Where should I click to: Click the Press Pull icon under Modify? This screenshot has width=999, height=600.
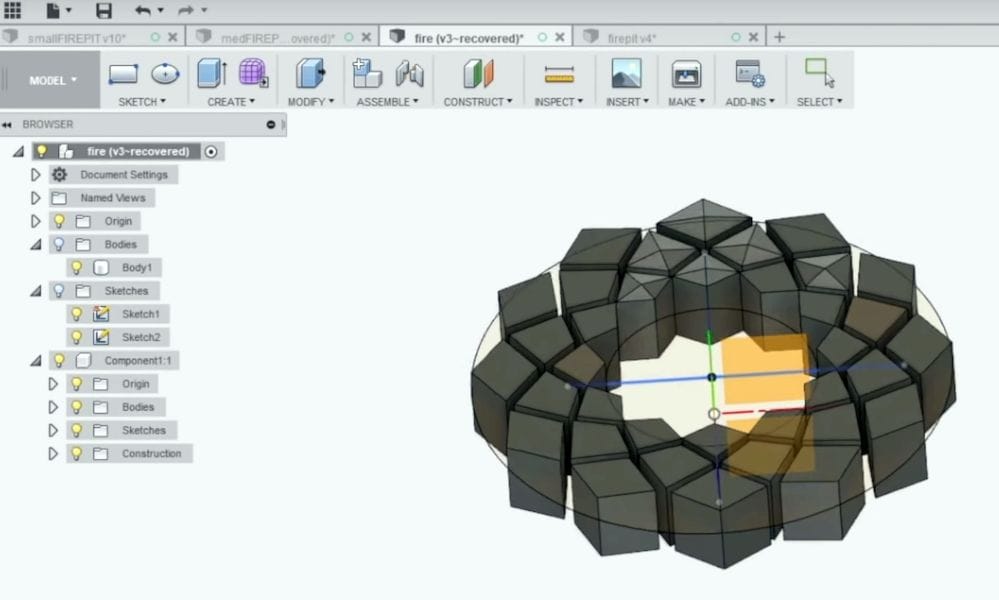pos(310,74)
